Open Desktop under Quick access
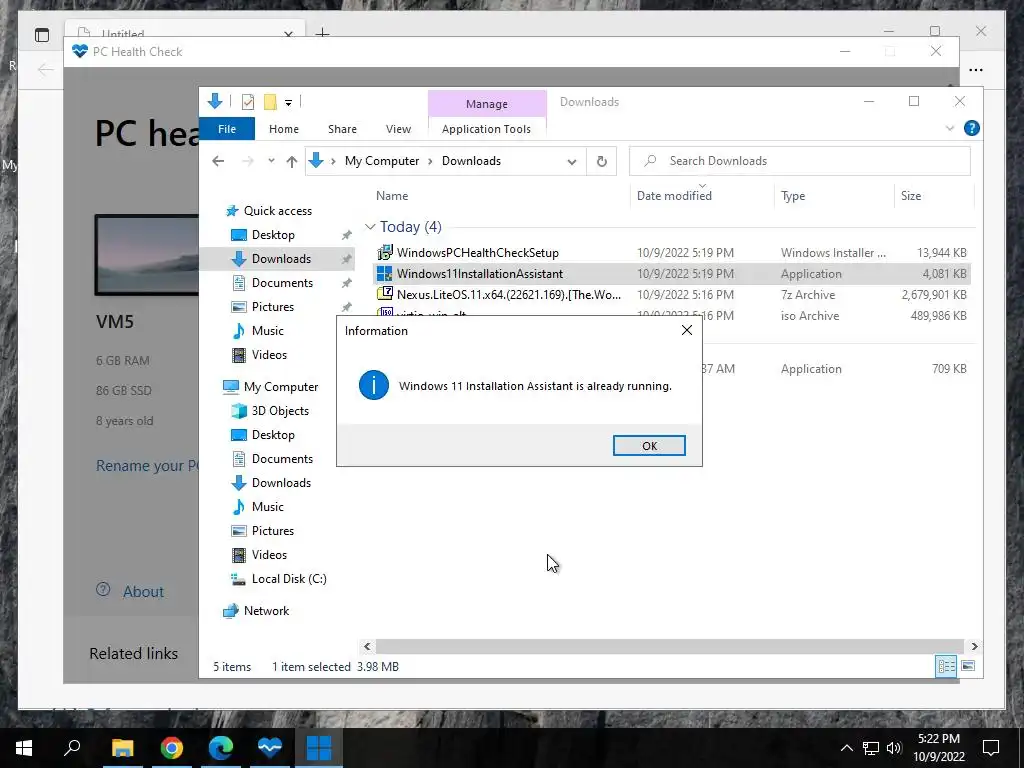Screen dimensions: 1024x768 click(273, 235)
